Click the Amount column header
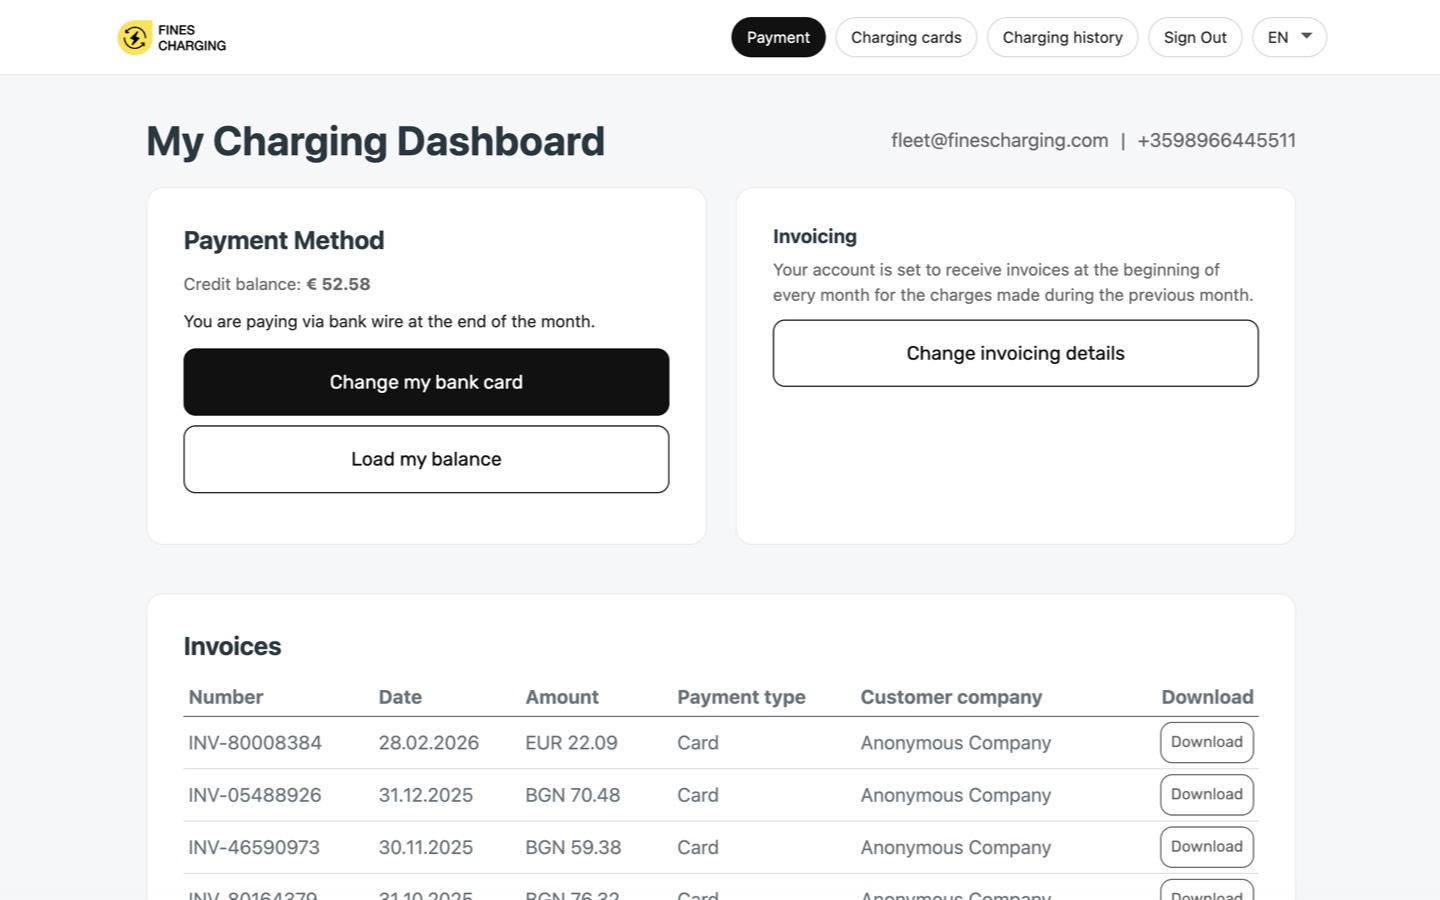Screen dimensions: 1440x900 point(561,697)
